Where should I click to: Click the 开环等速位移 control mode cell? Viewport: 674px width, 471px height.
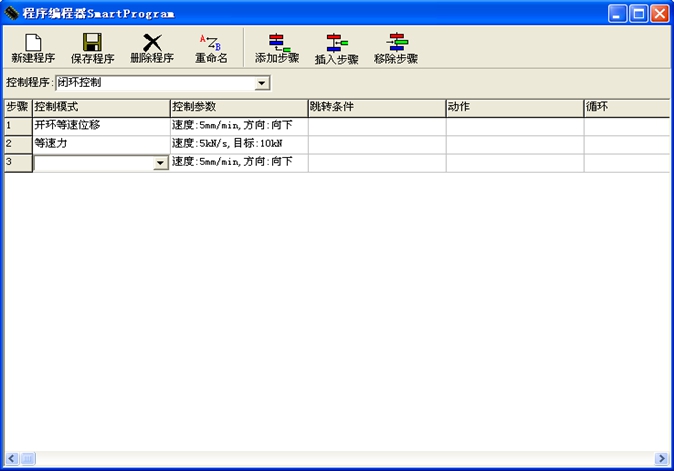coord(100,126)
